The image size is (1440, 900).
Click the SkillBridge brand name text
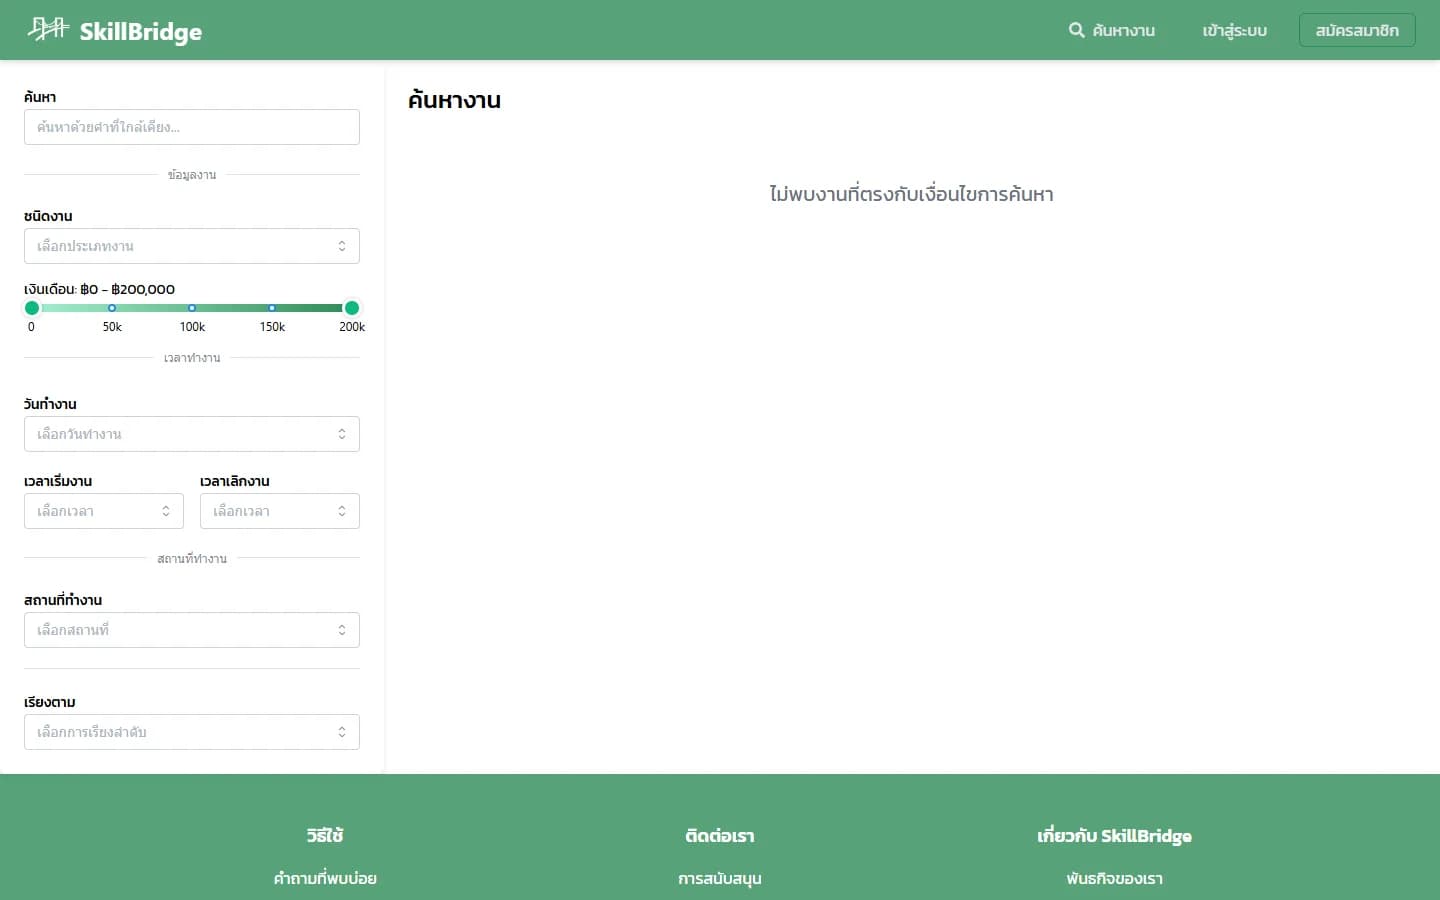coord(141,31)
